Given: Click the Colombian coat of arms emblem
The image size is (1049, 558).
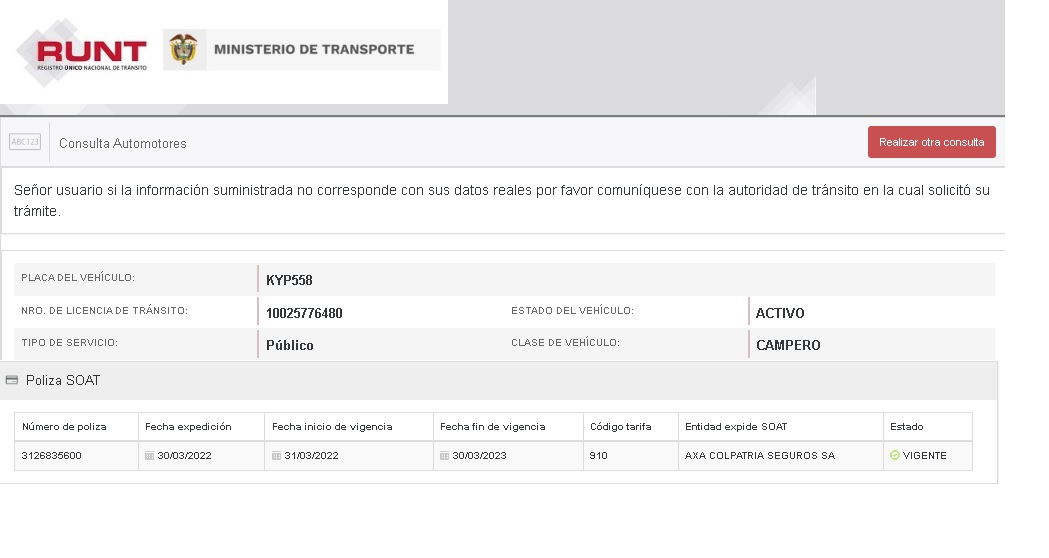Looking at the screenshot, I should [183, 49].
